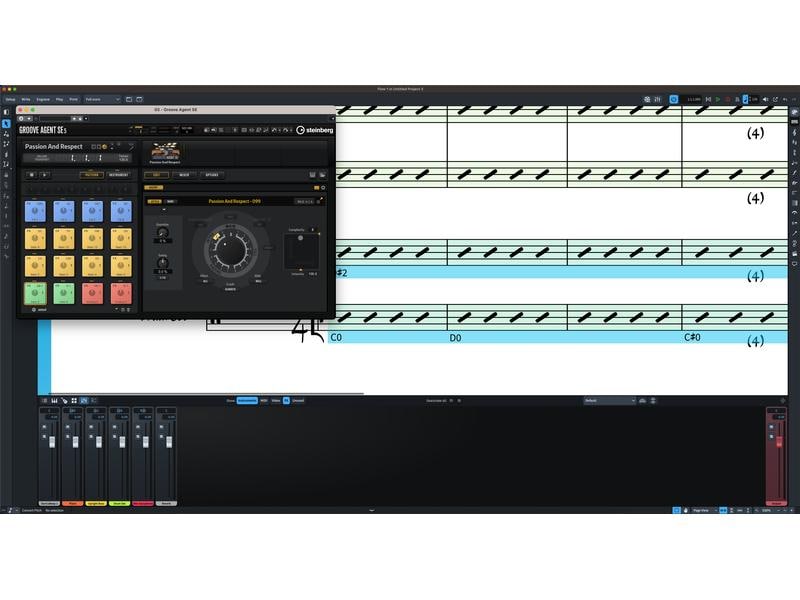Toggle left panel visibility icon
Screen dimensions: 800x600
[x=6, y=112]
